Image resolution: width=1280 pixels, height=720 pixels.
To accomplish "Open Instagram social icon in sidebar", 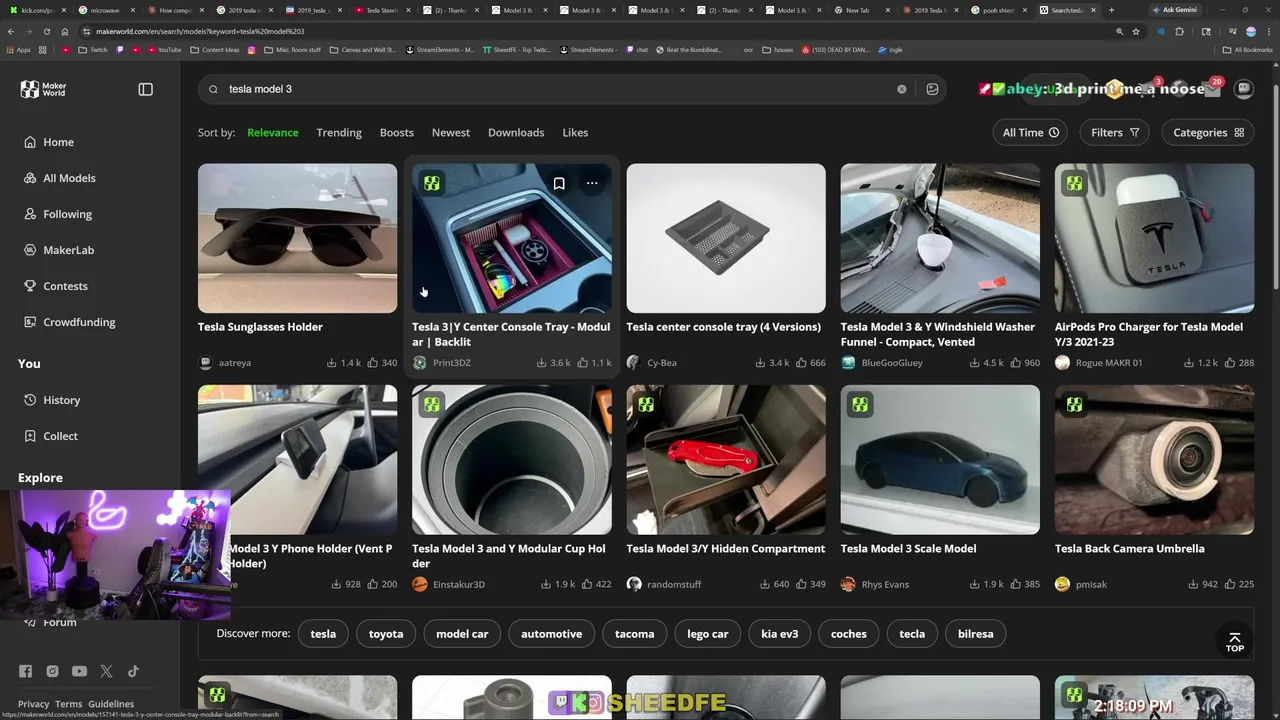I will tap(52, 671).
